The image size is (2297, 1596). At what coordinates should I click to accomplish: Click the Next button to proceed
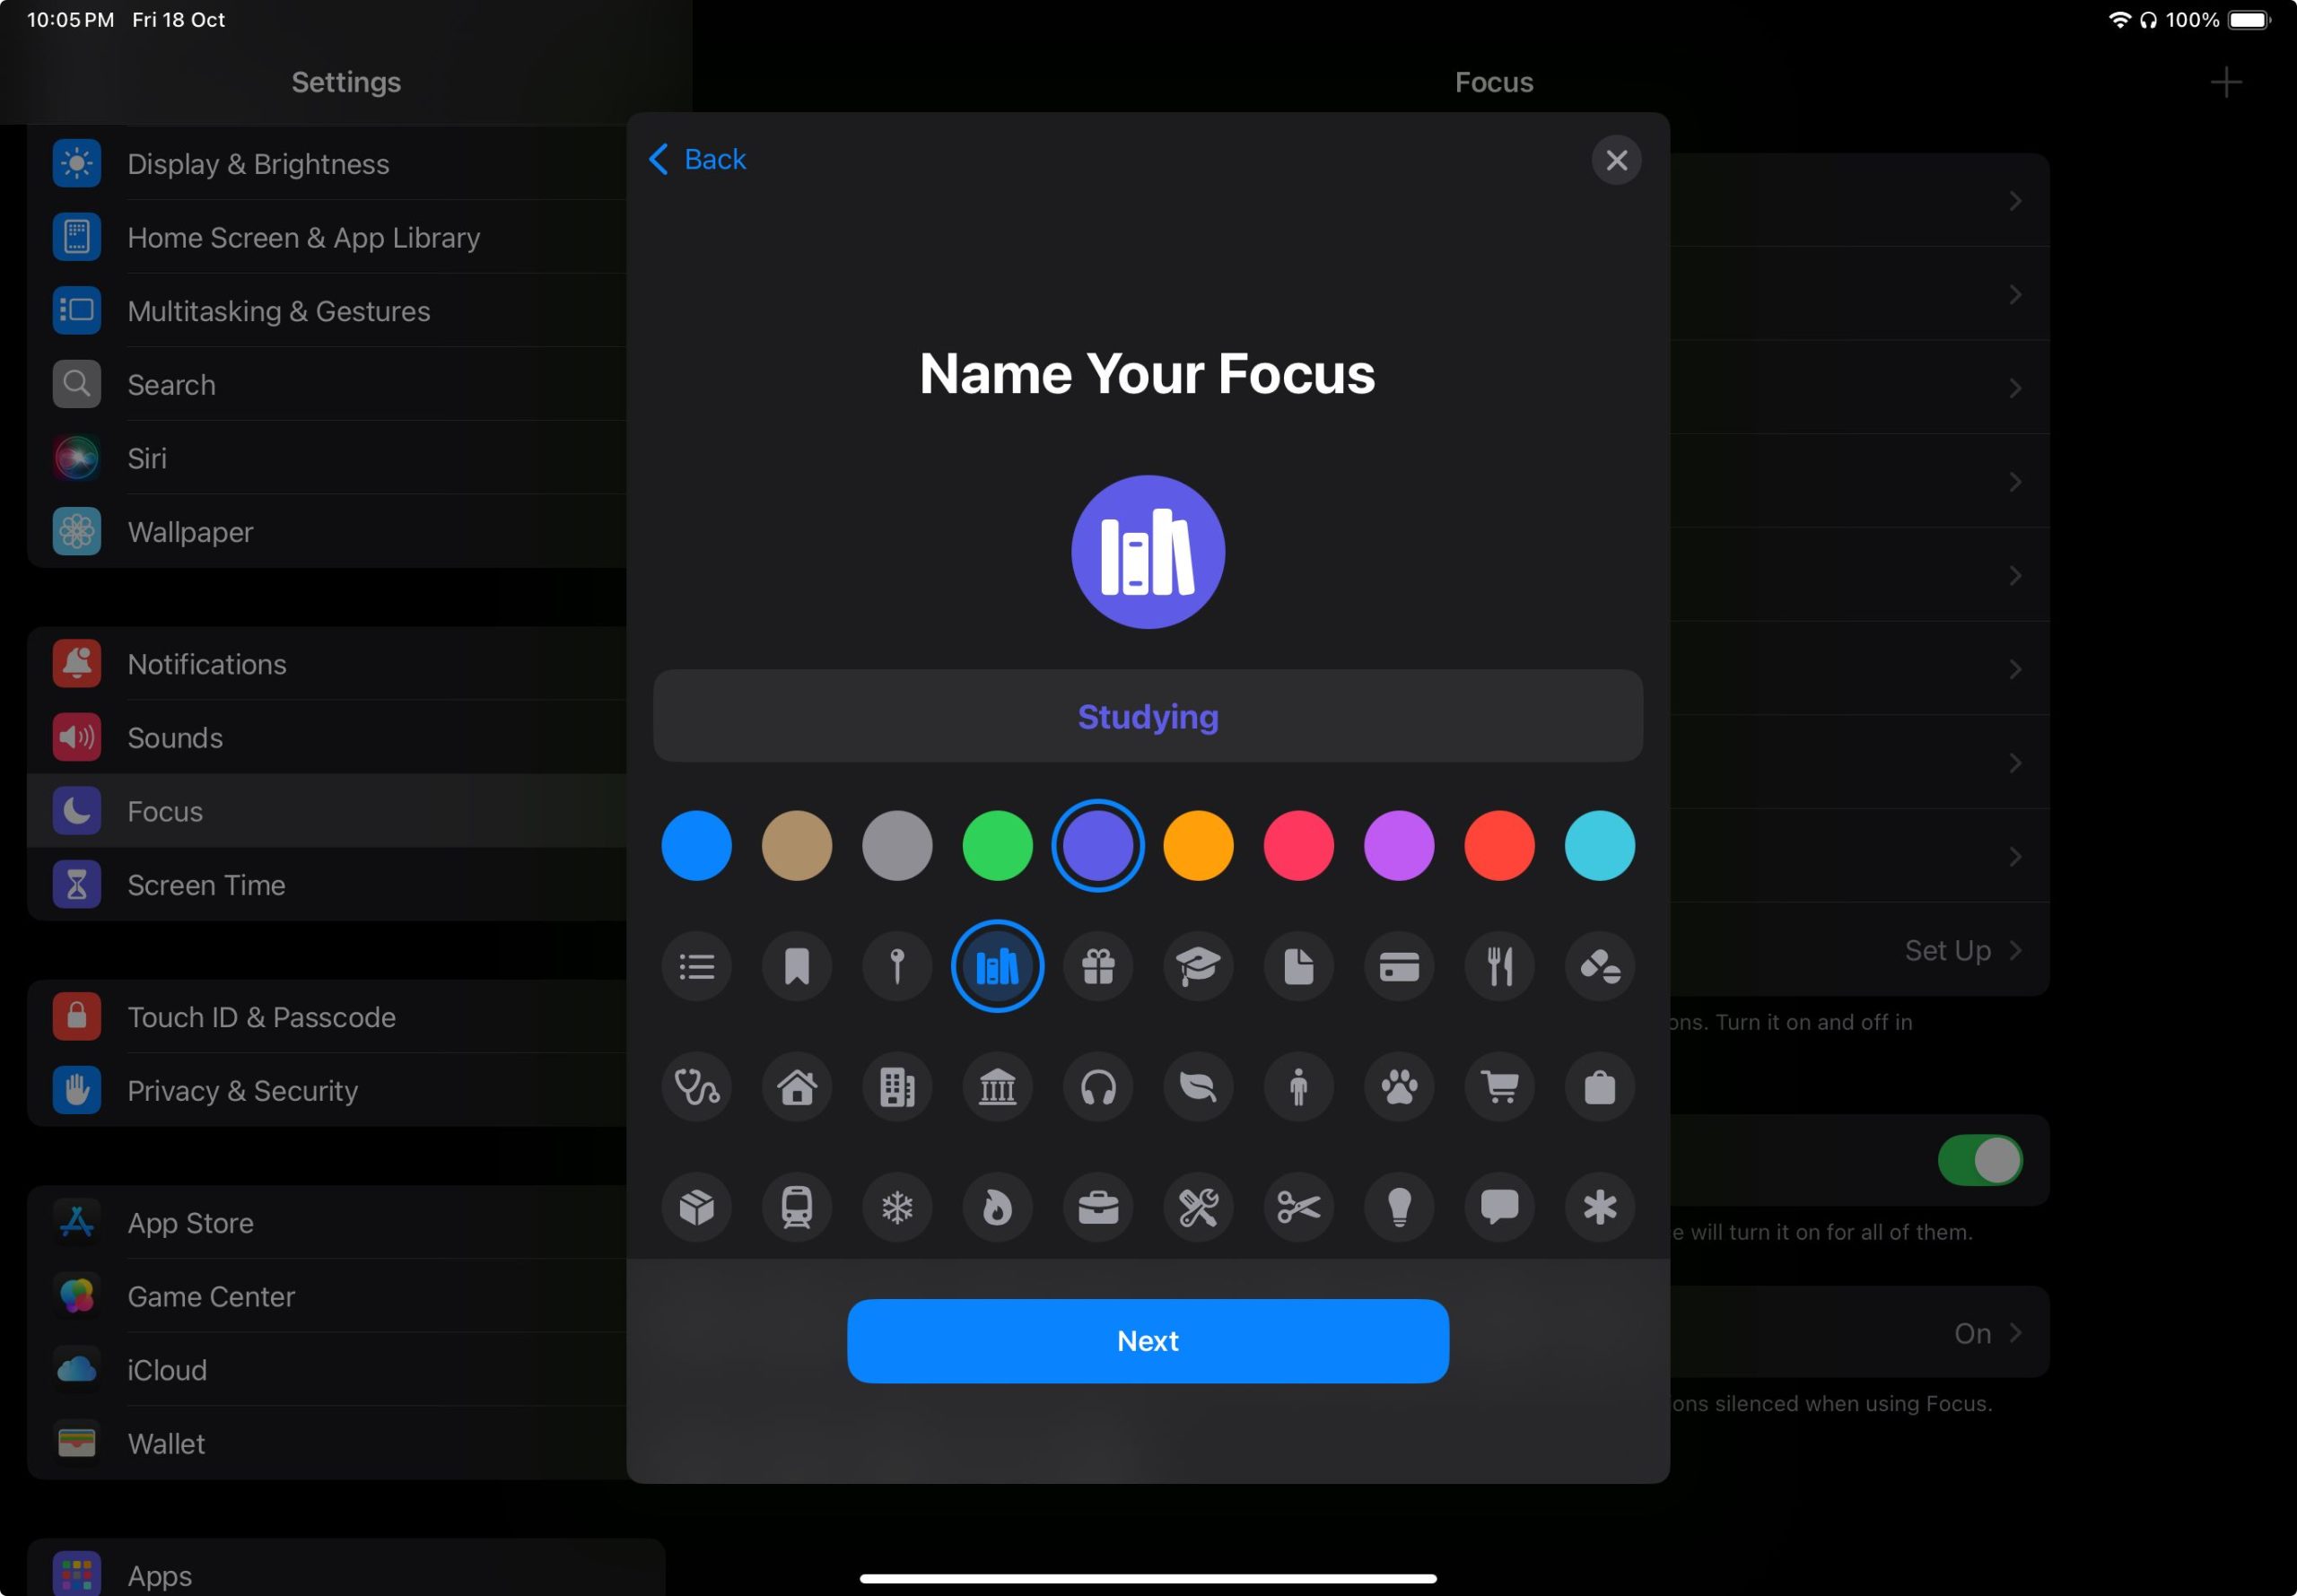tap(1148, 1339)
